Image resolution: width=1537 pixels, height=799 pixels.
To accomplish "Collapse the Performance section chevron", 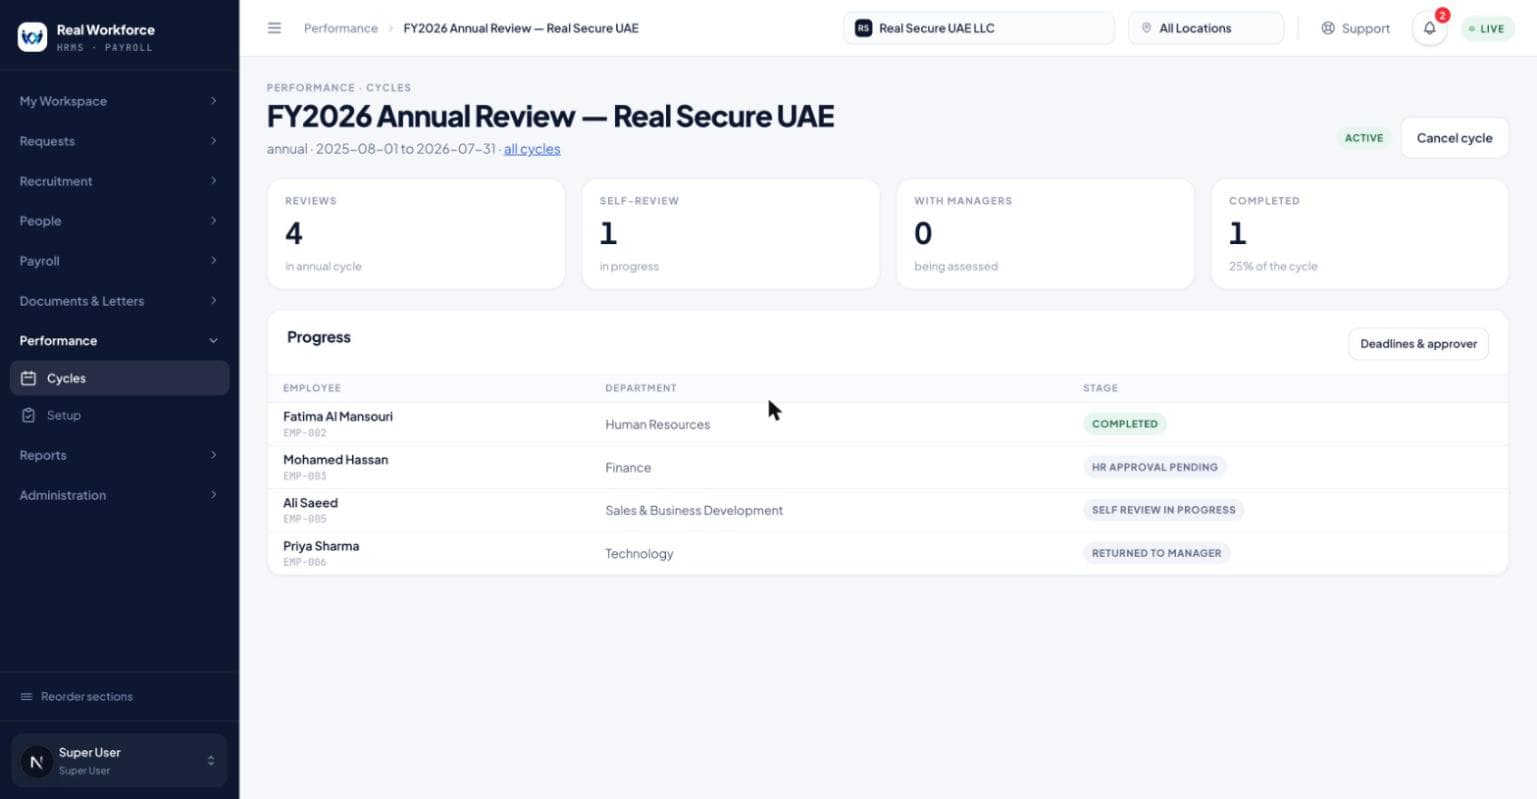I will point(213,341).
